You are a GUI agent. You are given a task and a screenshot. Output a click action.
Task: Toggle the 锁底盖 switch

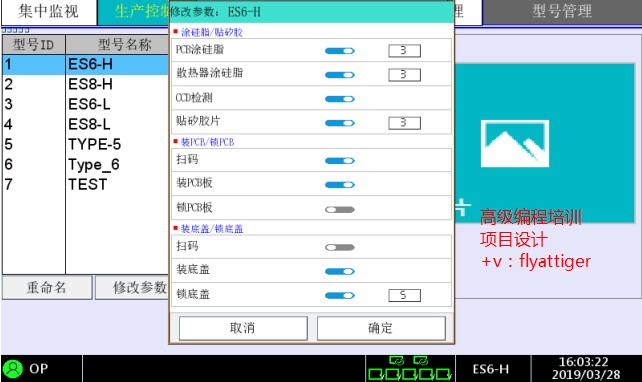point(340,296)
